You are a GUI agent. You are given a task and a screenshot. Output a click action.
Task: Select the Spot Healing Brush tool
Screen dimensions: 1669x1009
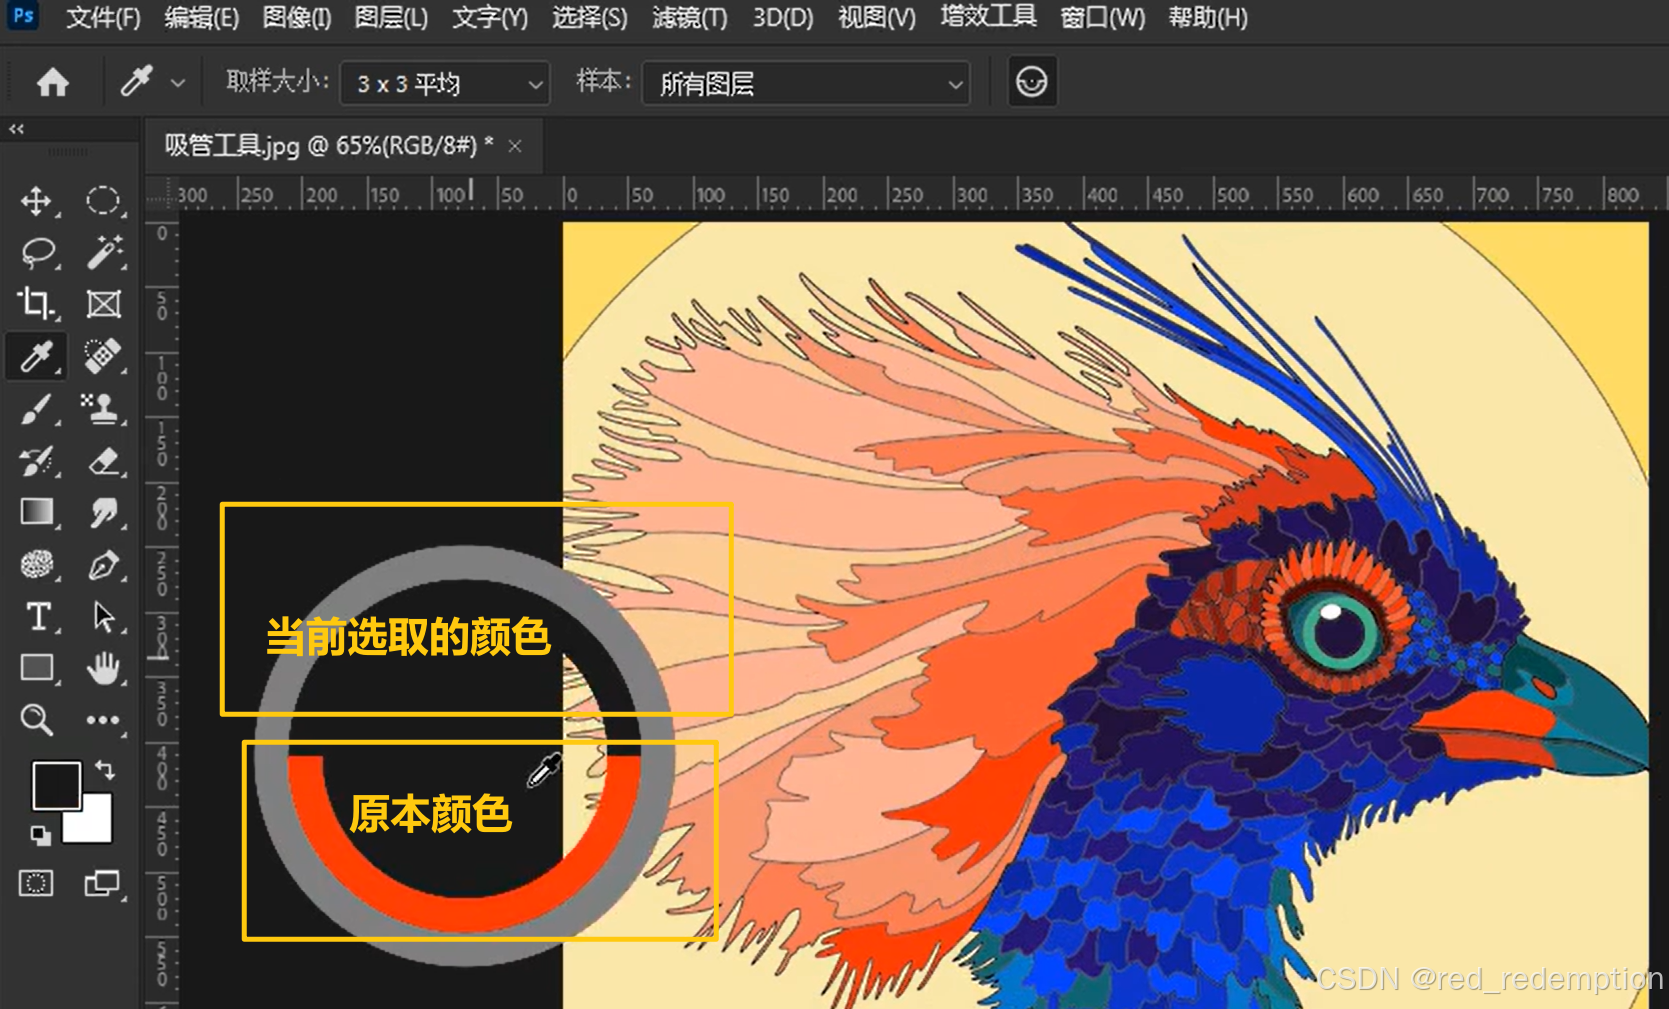(103, 356)
